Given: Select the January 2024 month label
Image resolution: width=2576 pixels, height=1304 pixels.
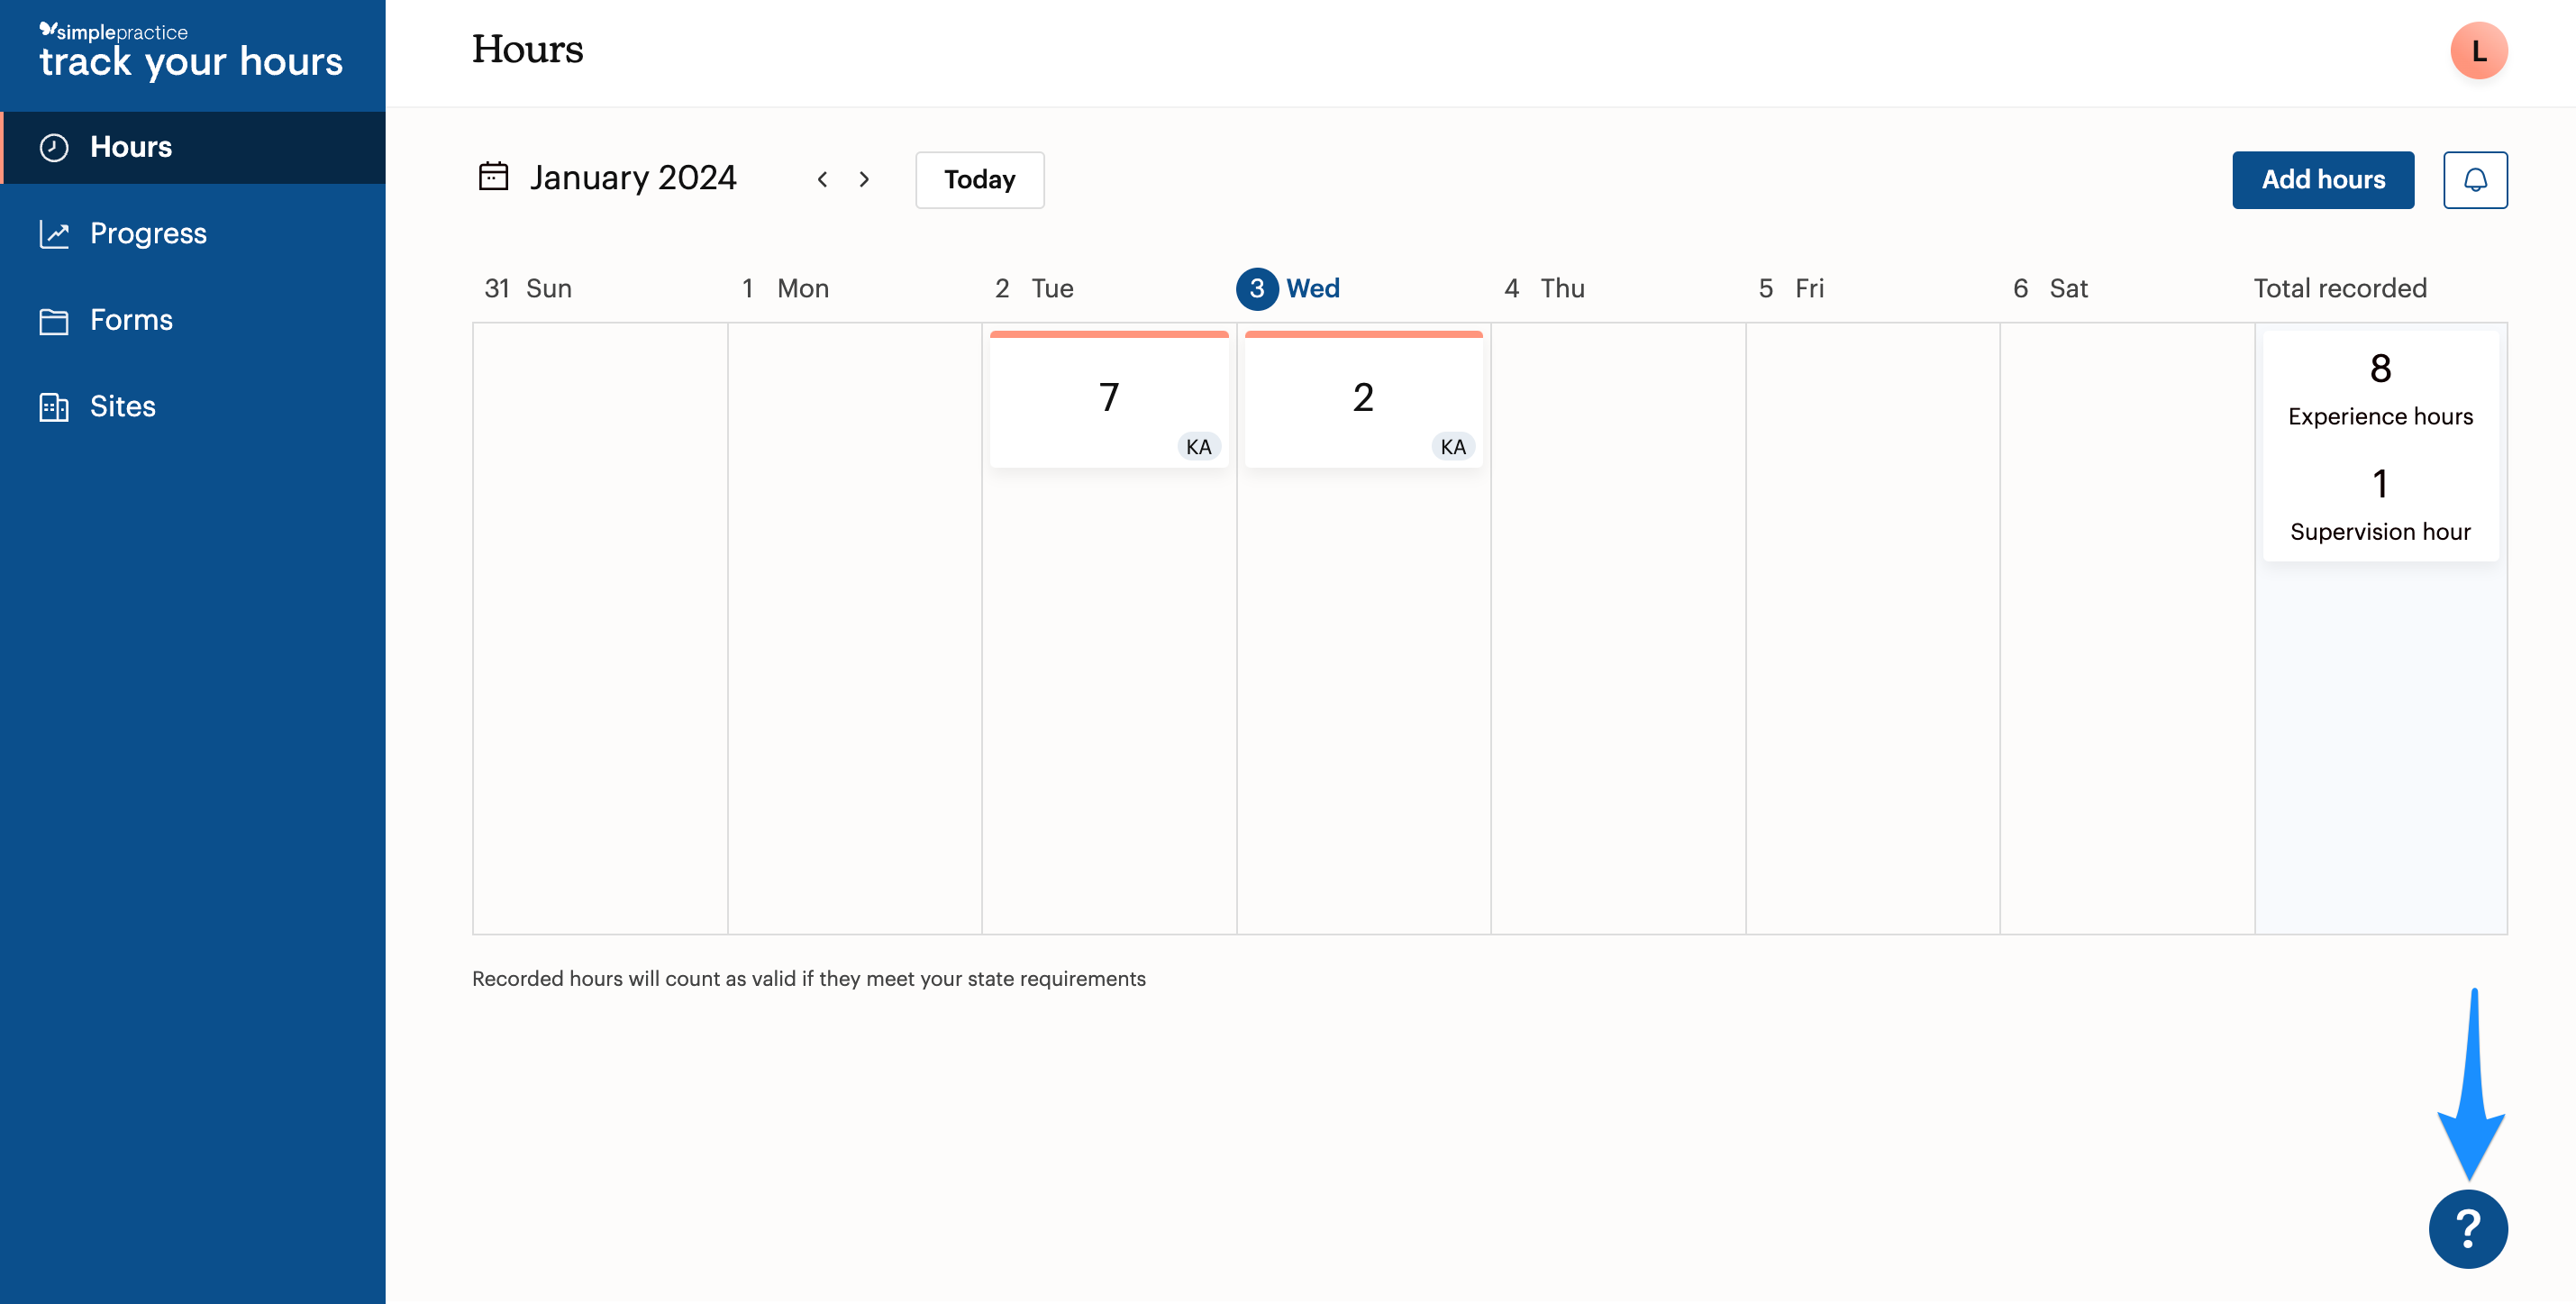Looking at the screenshot, I should click(633, 178).
